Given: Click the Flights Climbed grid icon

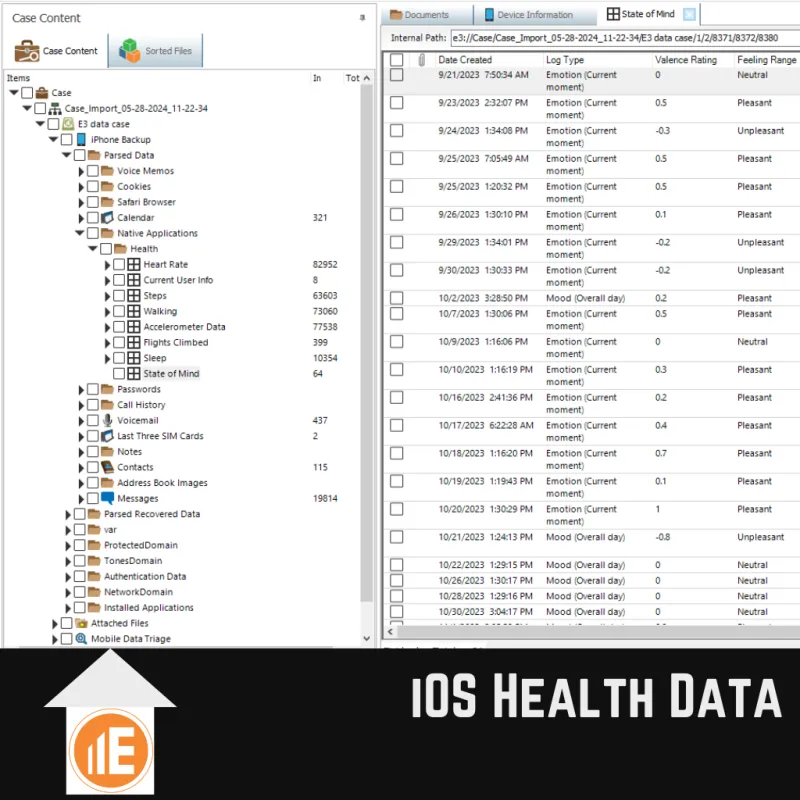Looking at the screenshot, I should click(134, 342).
